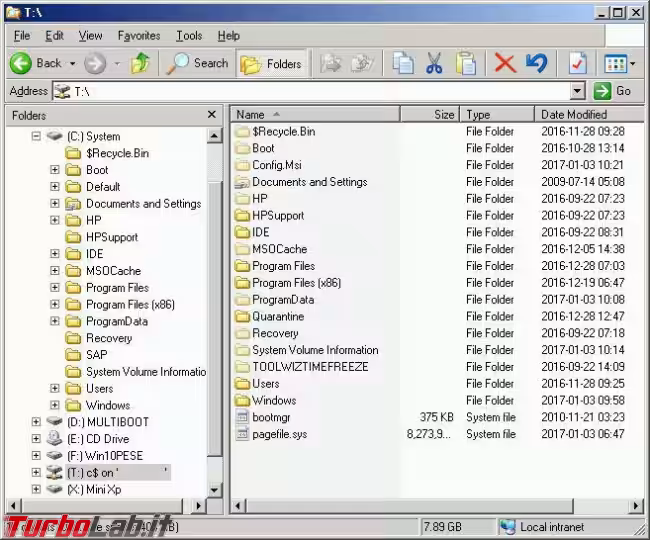This screenshot has width=650, height=540.
Task: Click the grey Forward arrow button
Action: (x=95, y=63)
